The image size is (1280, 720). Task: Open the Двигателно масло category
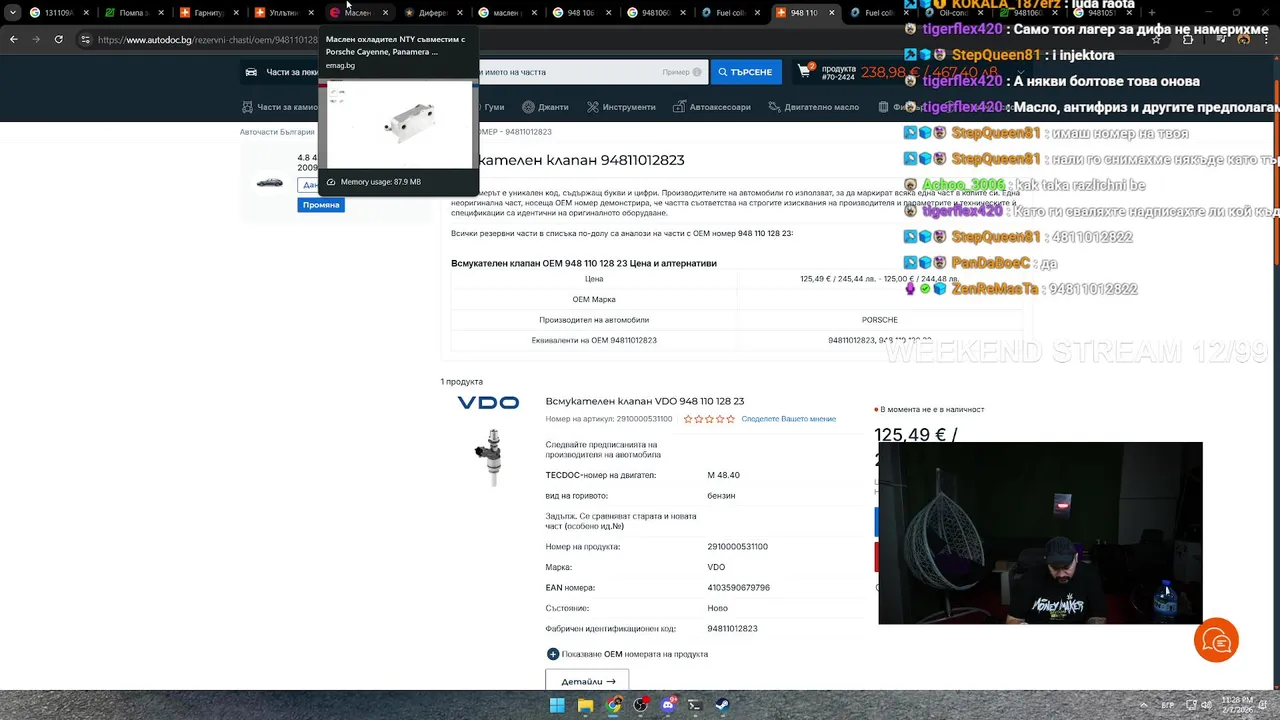tap(822, 107)
